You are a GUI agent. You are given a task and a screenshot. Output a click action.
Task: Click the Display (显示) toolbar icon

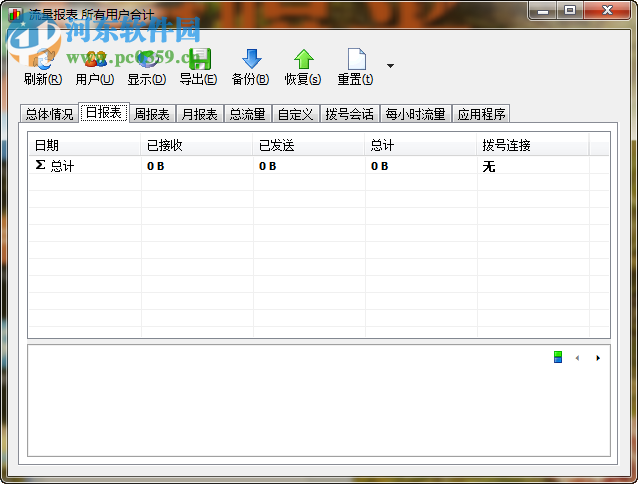pyautogui.click(x=147, y=59)
